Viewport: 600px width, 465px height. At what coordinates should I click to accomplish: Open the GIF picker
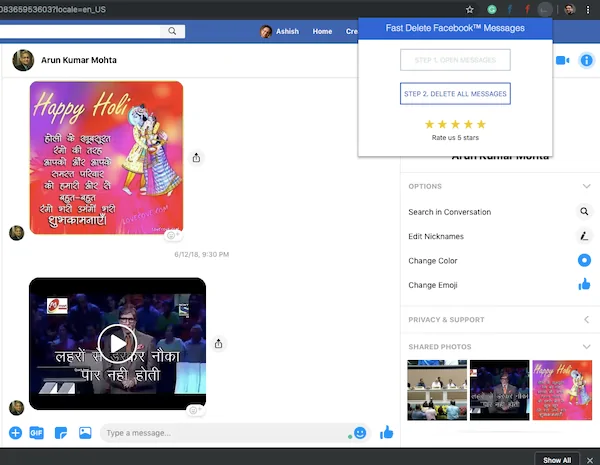pyautogui.click(x=37, y=433)
